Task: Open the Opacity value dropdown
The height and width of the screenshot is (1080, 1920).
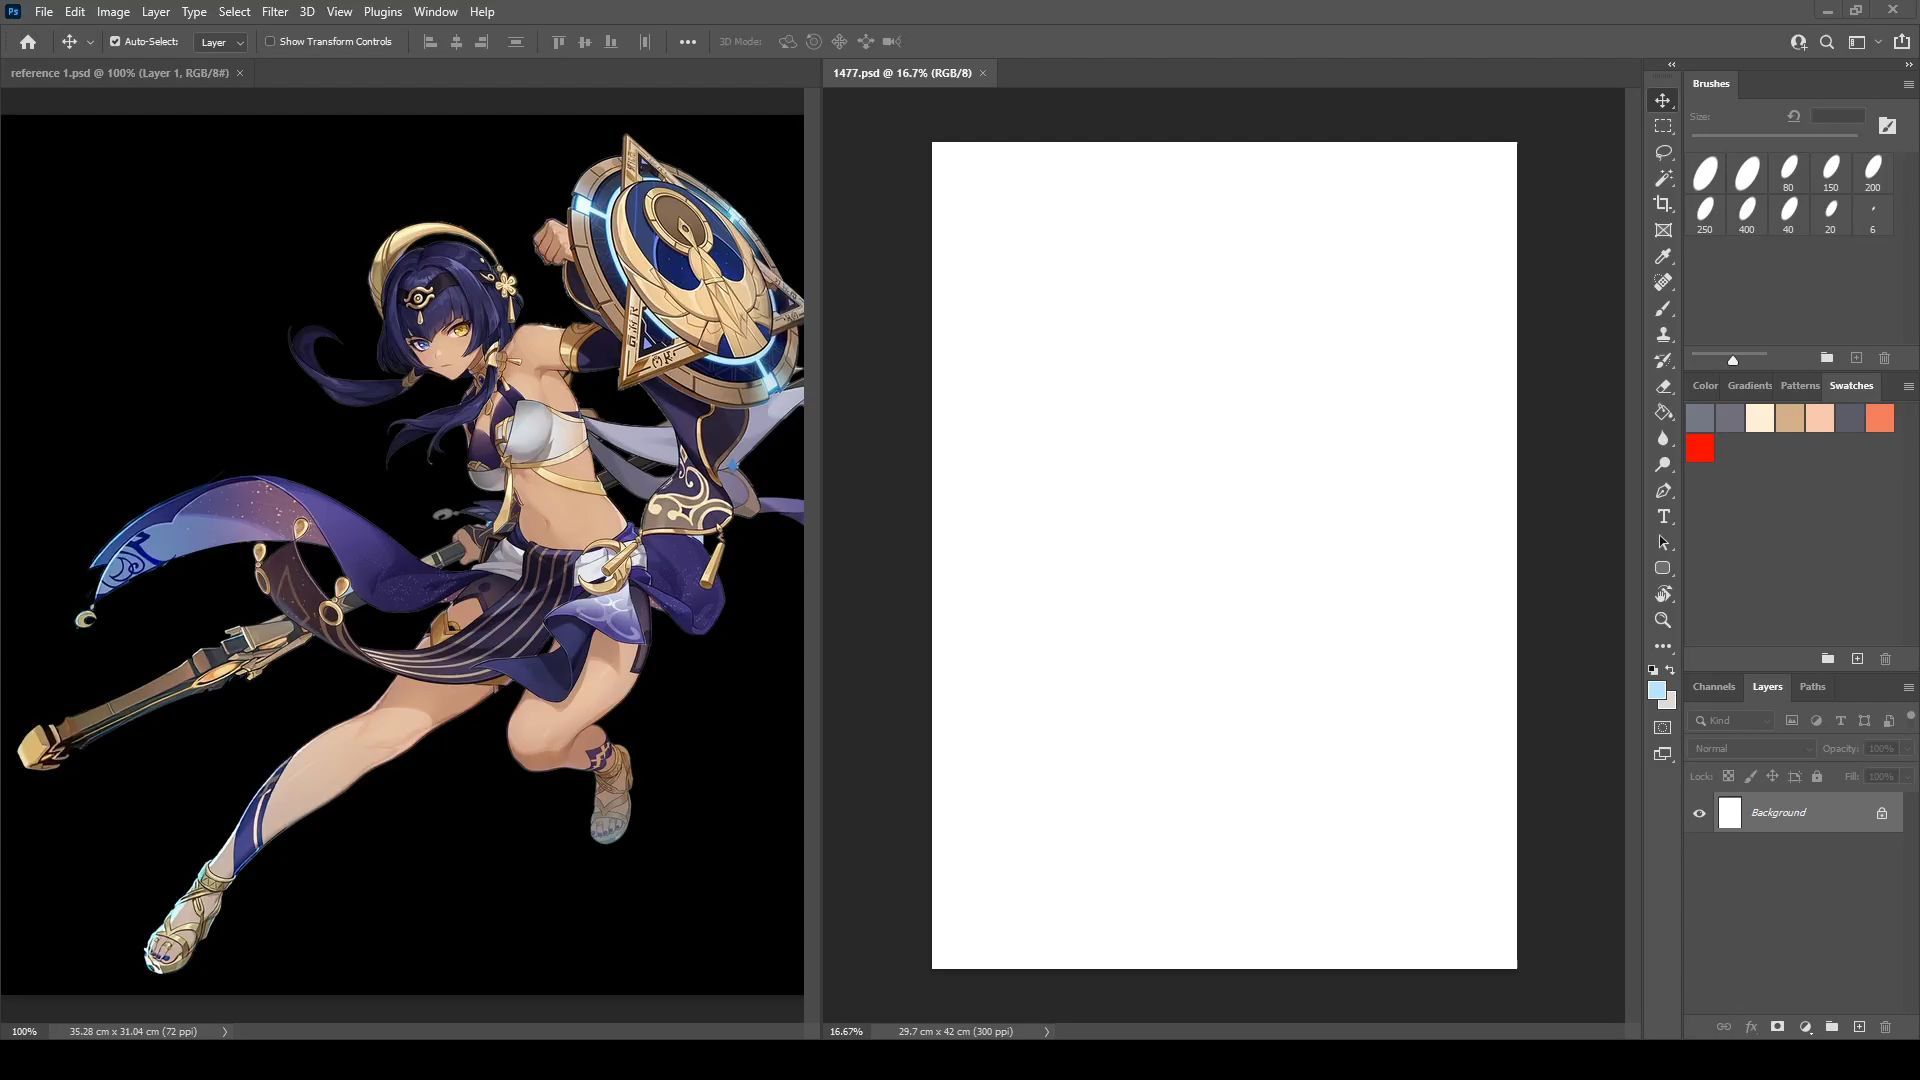Action: (x=1906, y=749)
